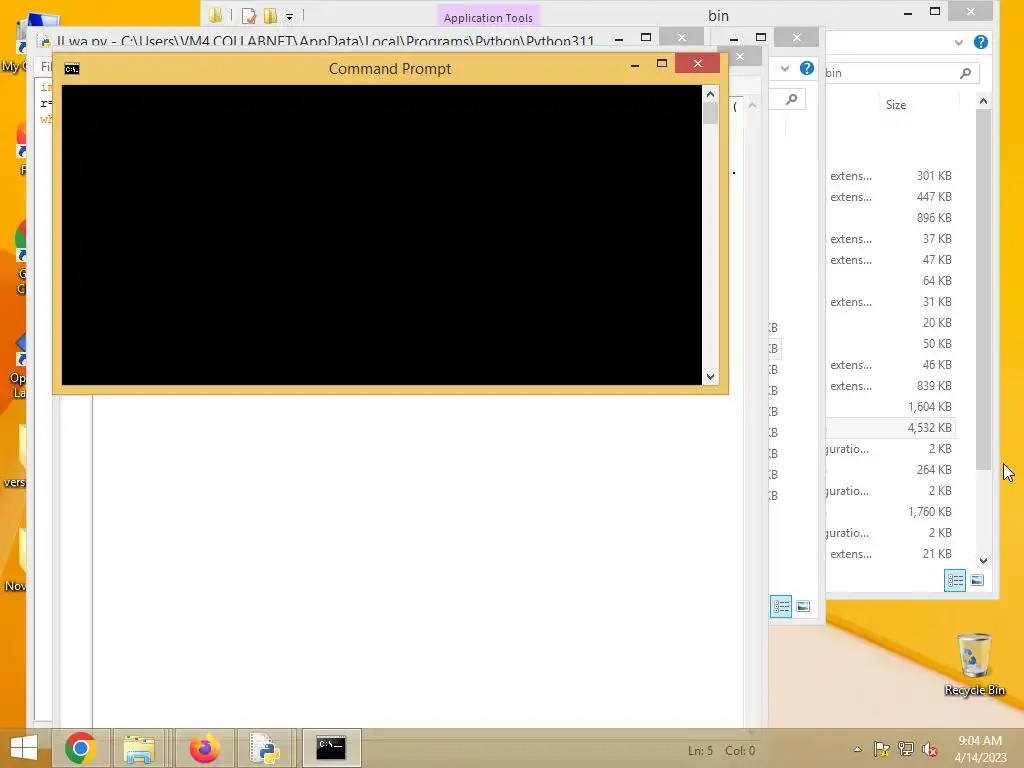
Task: Select the 4,532 KB file row
Action: click(890, 428)
